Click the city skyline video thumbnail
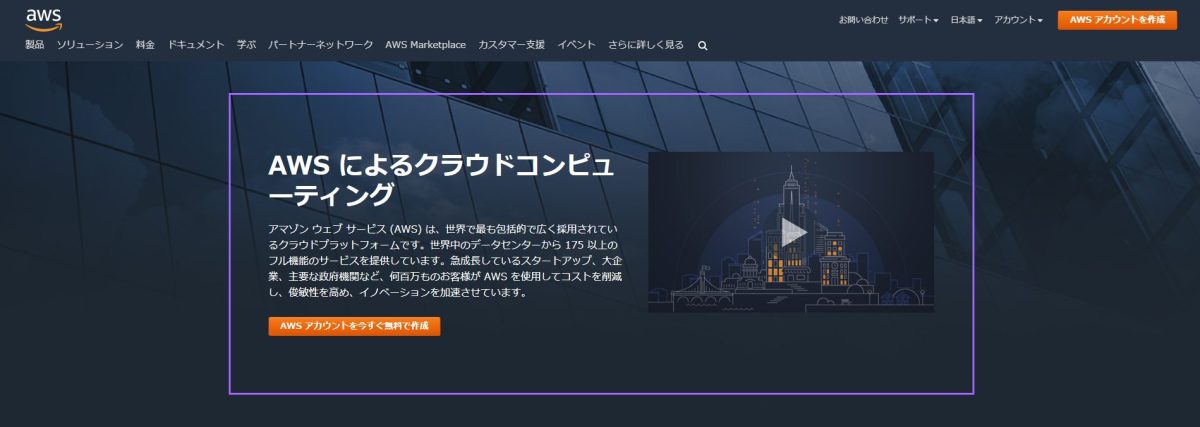 [x=720, y=270]
